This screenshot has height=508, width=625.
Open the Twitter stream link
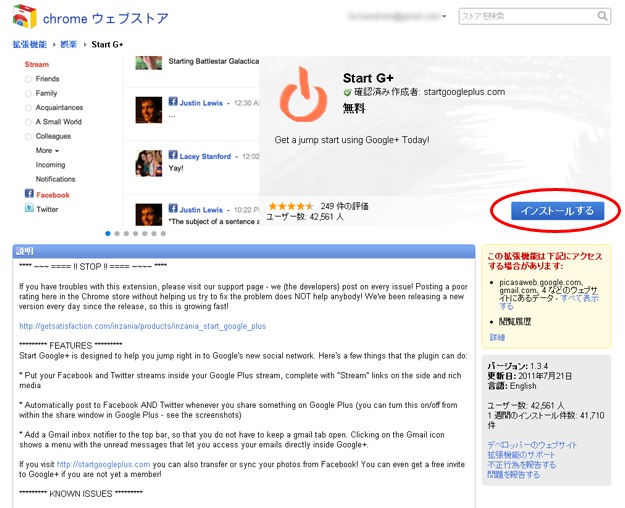pos(47,209)
